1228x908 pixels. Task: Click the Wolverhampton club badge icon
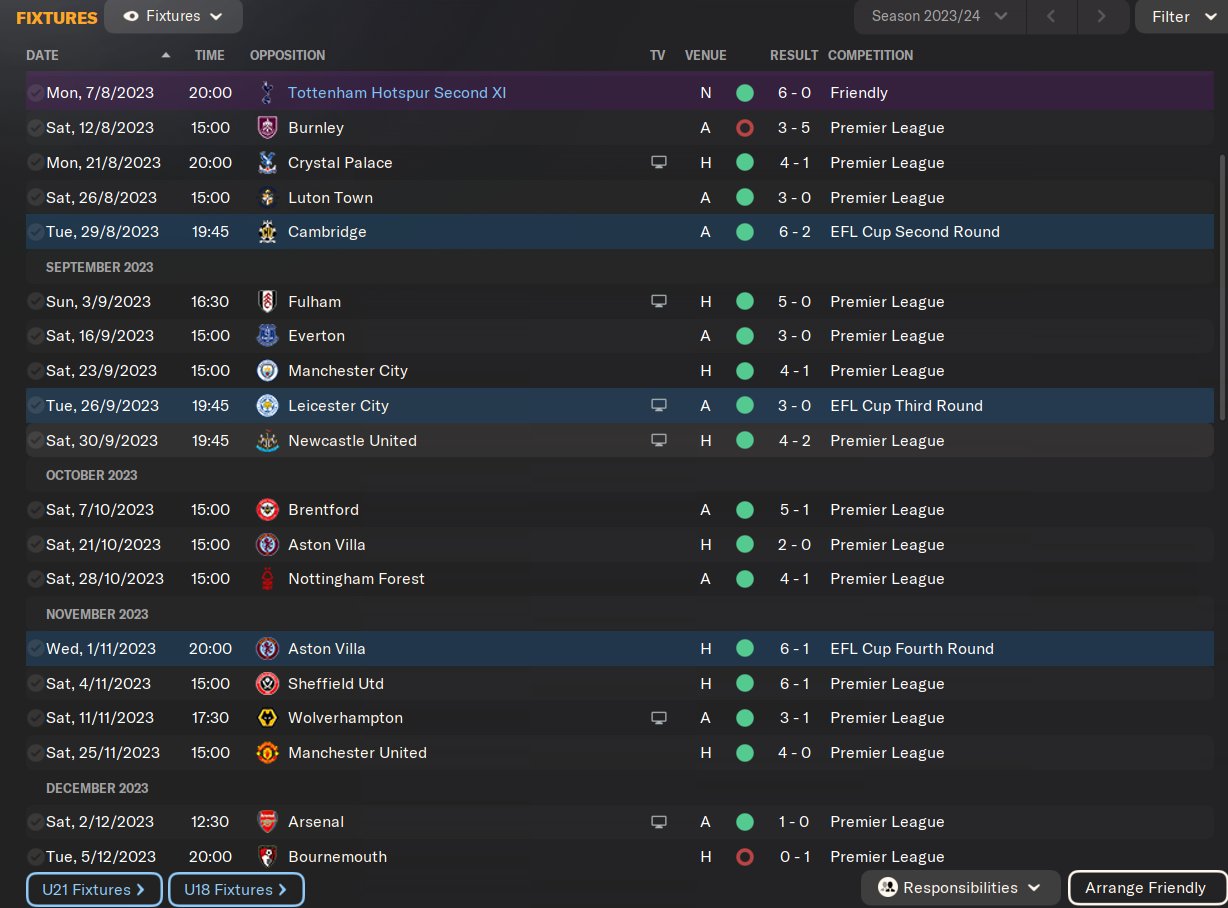266,718
